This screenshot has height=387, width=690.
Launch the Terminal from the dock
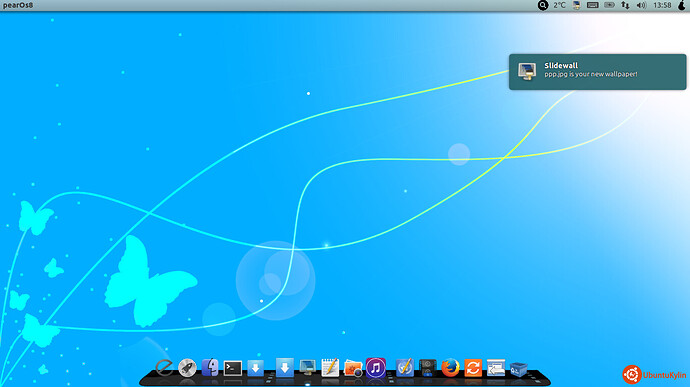click(233, 368)
